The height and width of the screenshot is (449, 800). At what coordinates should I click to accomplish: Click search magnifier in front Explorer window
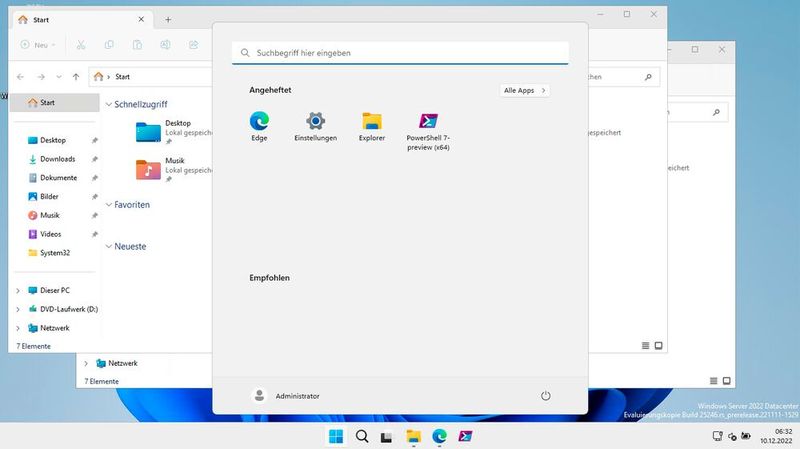pos(648,77)
